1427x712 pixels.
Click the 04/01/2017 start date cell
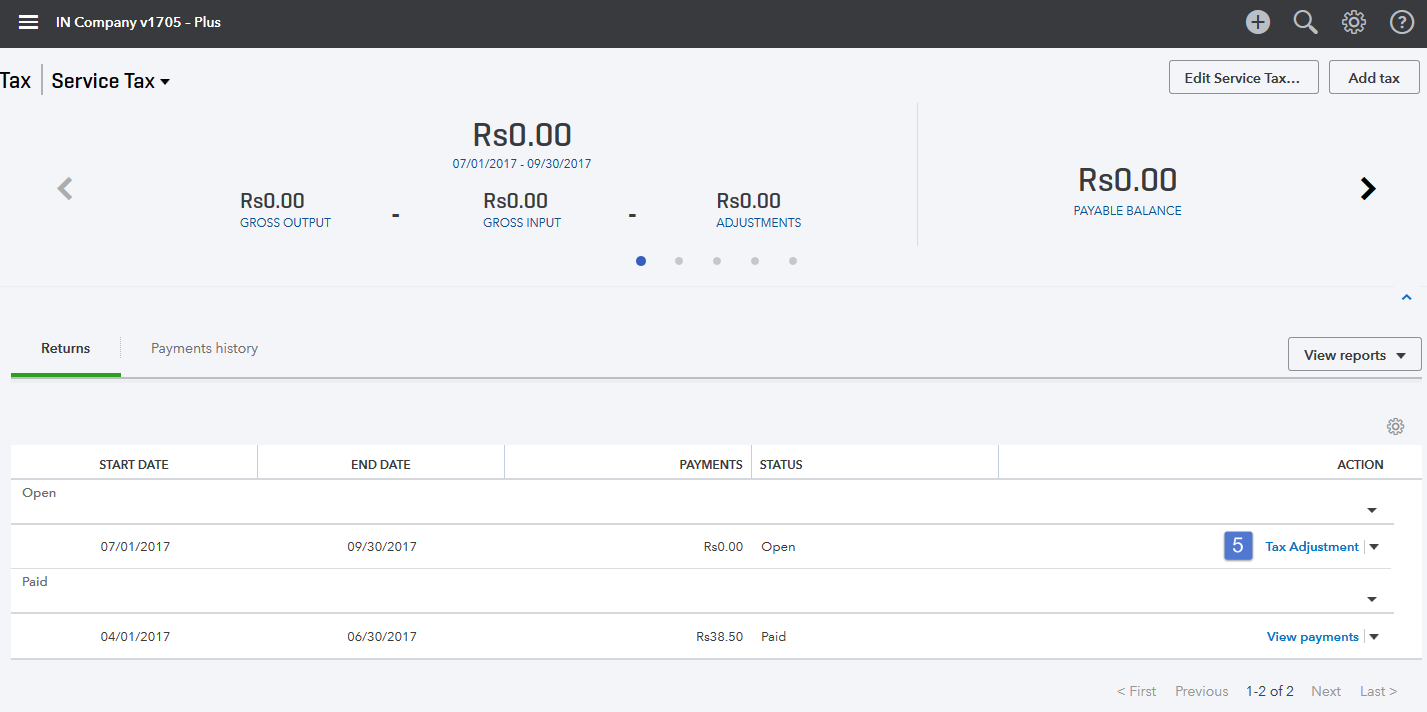(135, 637)
